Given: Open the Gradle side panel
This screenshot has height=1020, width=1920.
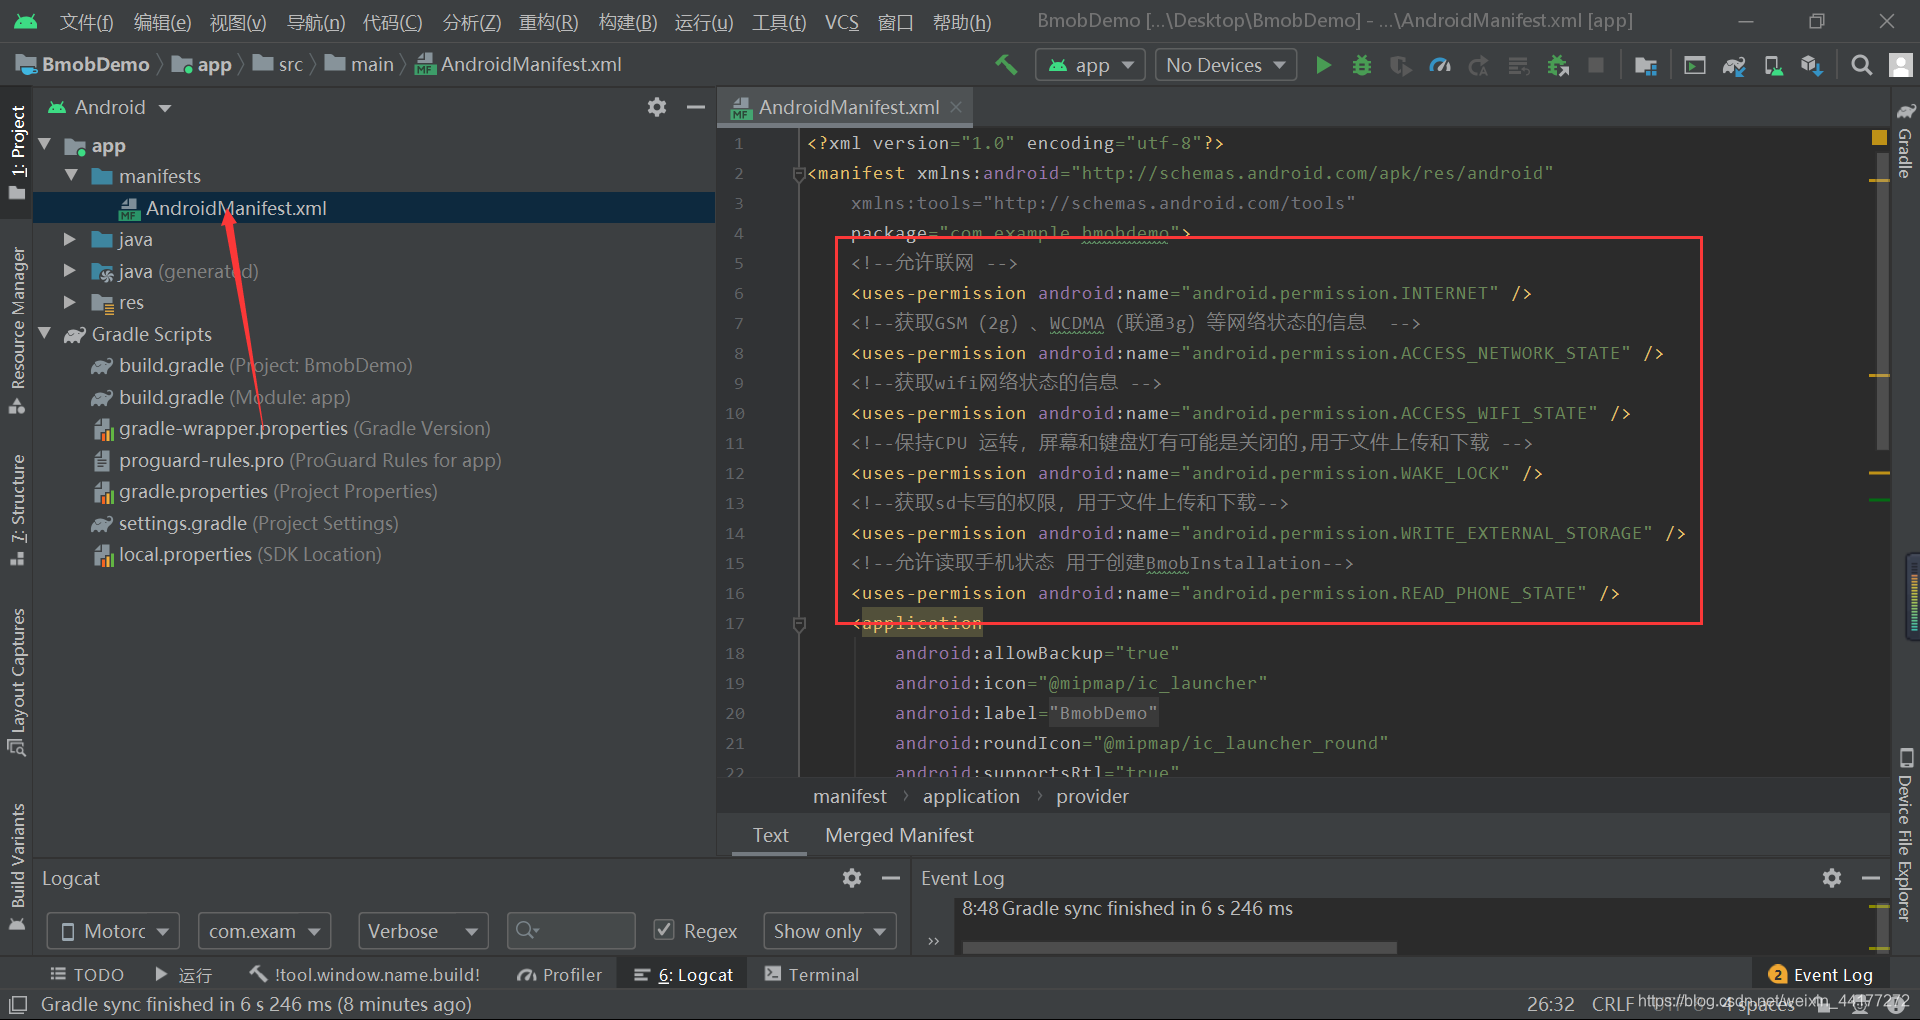Looking at the screenshot, I should 1906,141.
